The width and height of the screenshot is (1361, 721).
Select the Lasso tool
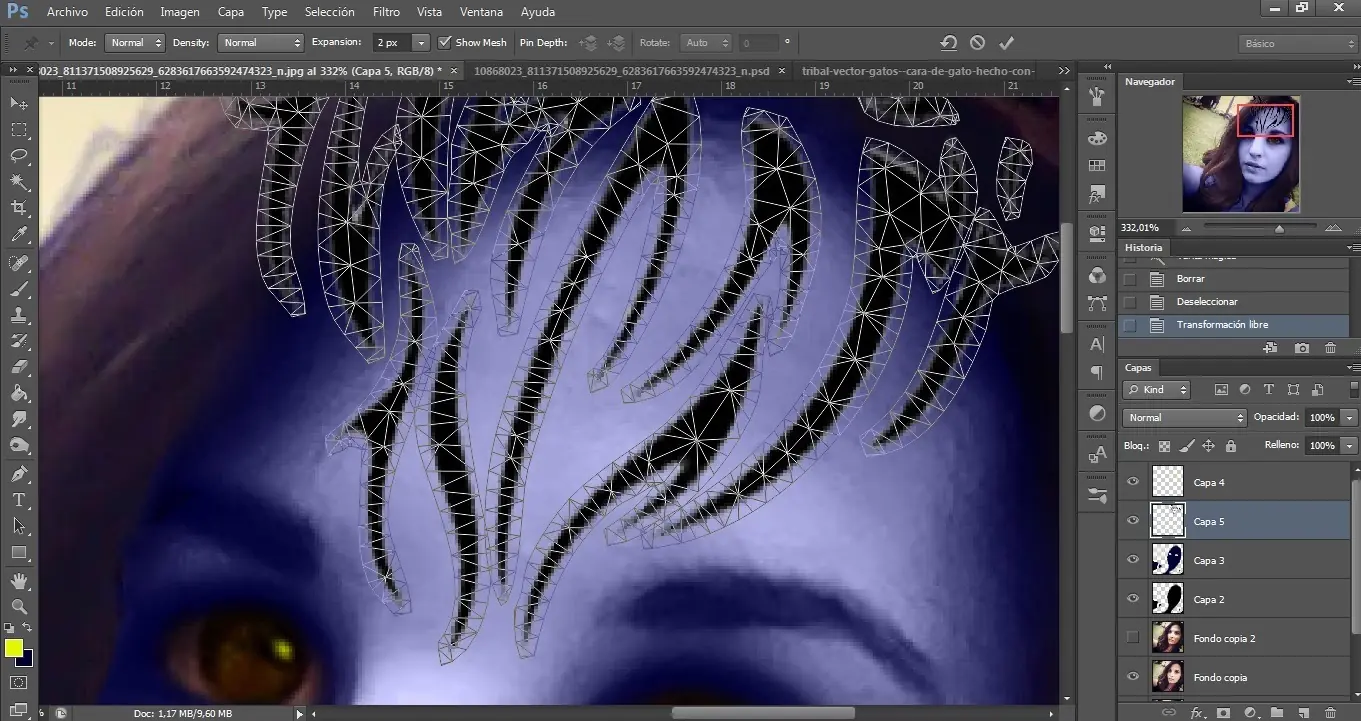19,156
